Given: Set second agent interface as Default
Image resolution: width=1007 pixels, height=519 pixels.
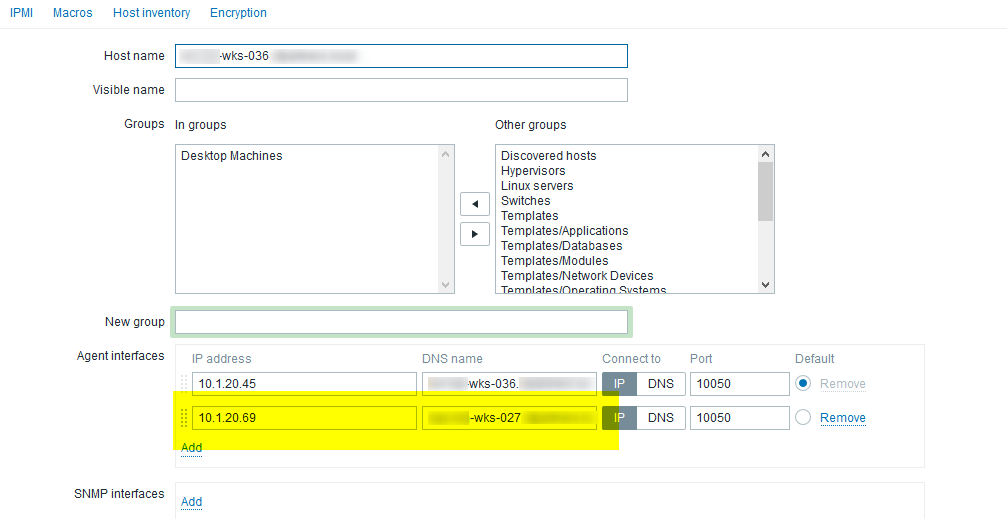Looking at the screenshot, I should click(803, 418).
